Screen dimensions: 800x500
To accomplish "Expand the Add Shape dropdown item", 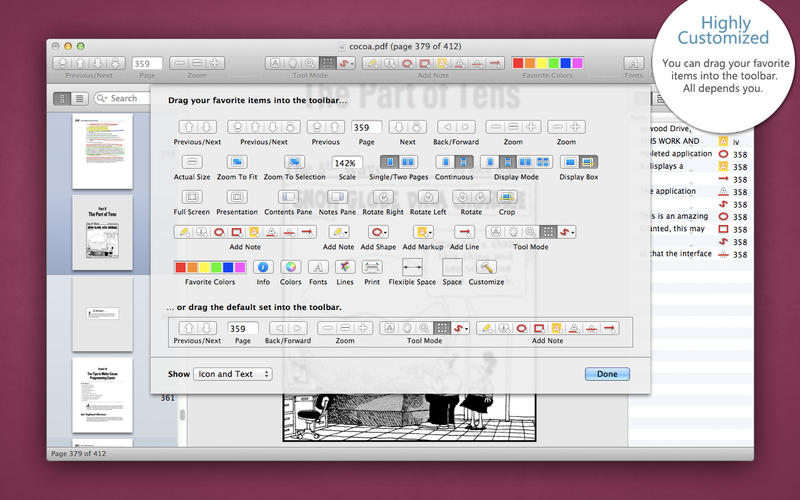I will coord(378,232).
